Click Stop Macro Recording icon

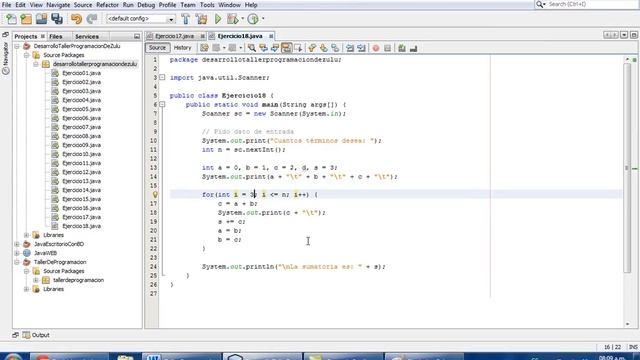tap(387, 48)
